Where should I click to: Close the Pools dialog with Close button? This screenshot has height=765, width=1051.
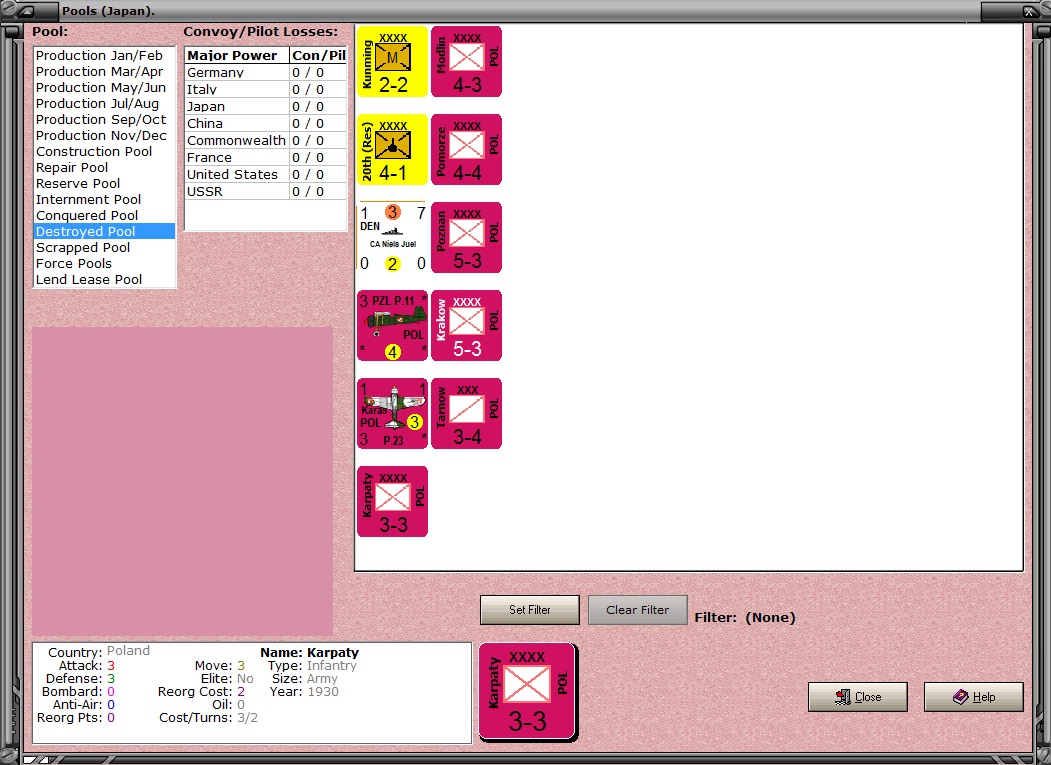pyautogui.click(x=858, y=697)
